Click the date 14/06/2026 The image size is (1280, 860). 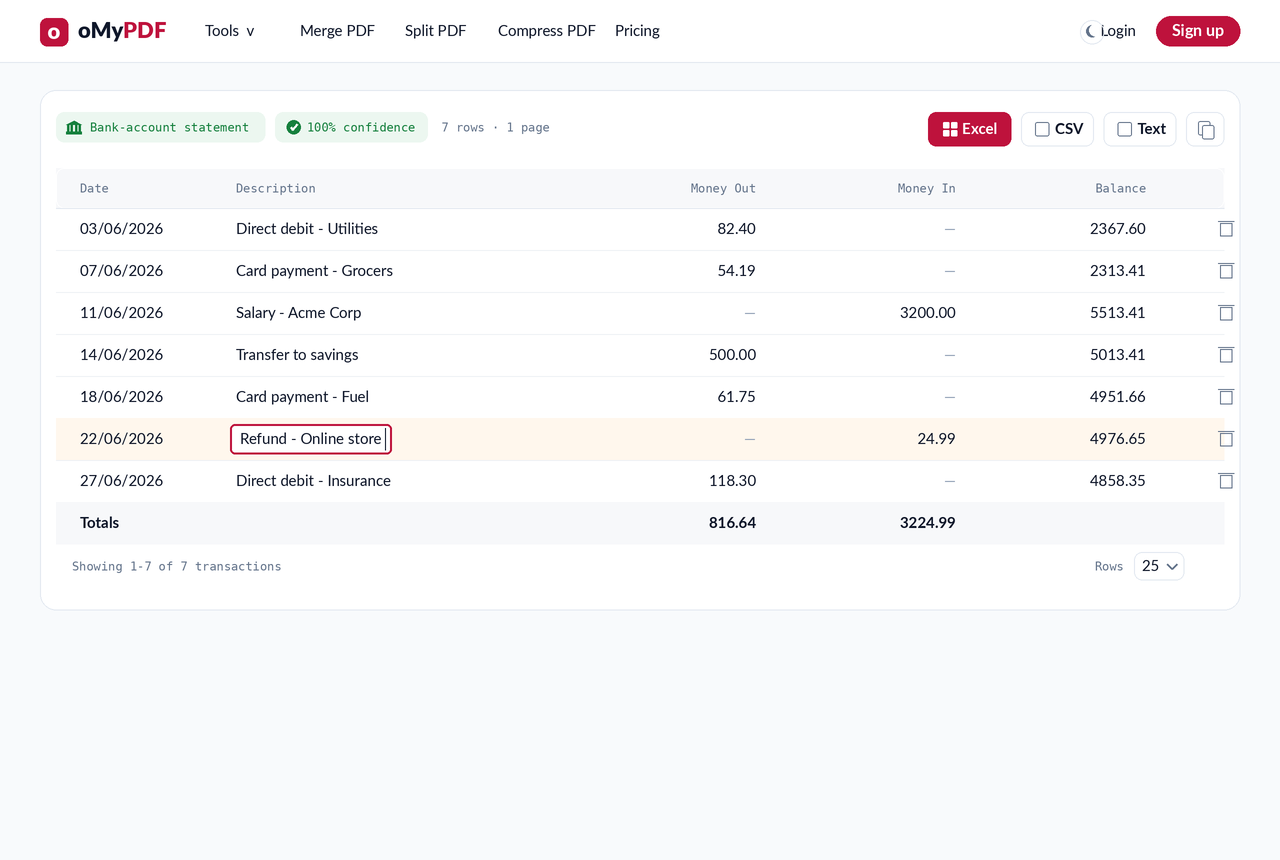click(121, 355)
